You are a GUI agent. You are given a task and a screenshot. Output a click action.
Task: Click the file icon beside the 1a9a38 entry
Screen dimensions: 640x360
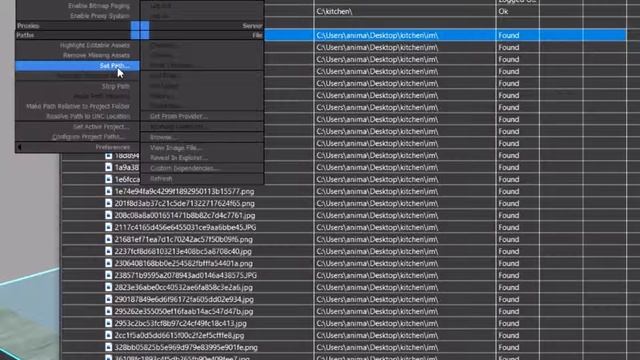(108, 167)
